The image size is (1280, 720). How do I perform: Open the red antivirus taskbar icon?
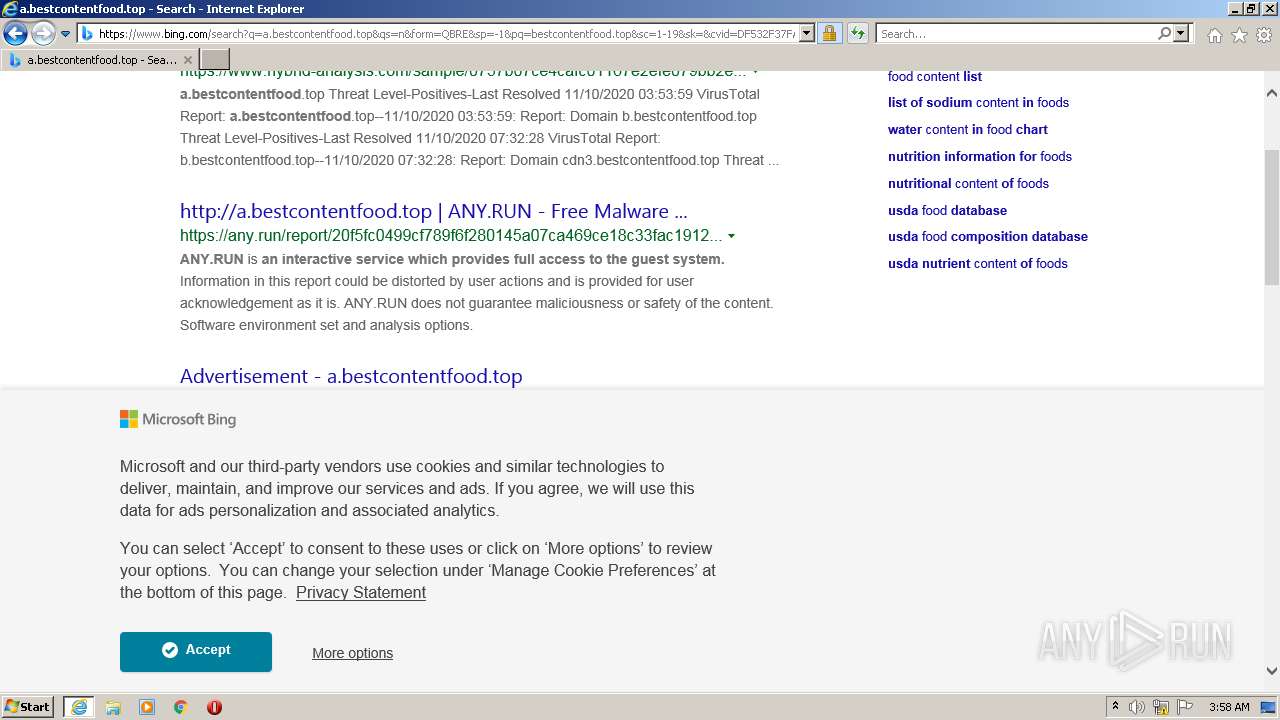pyautogui.click(x=214, y=707)
